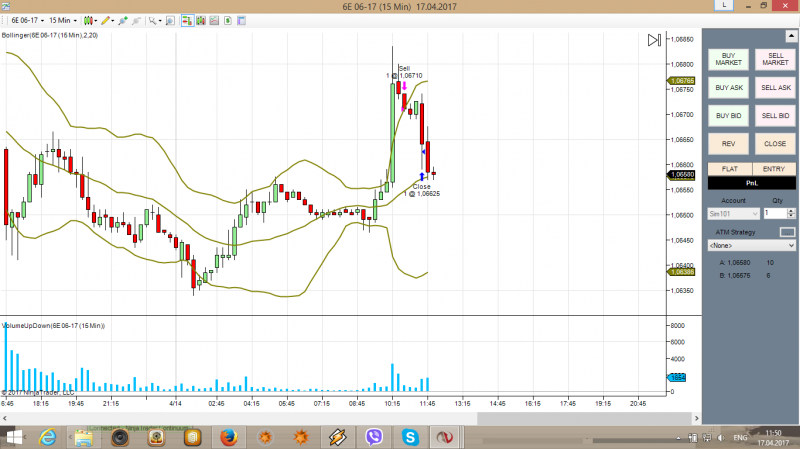800x449 pixels.
Task: Open Firefox from the taskbar
Action: click(229, 437)
